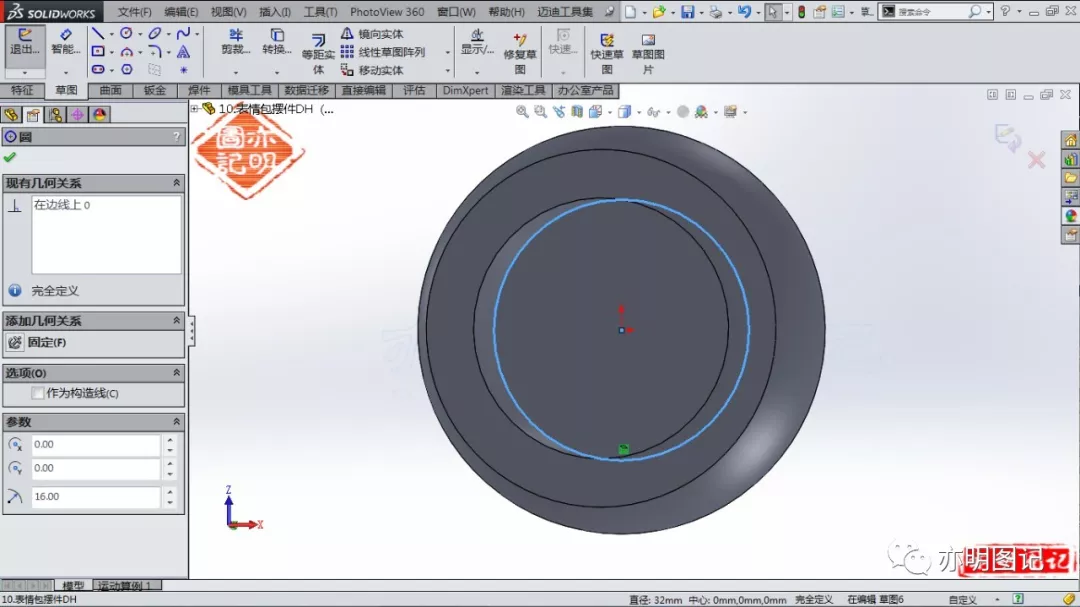This screenshot has height=607, width=1080.
Task: Select the Straight Slot tool
Action: [98, 70]
